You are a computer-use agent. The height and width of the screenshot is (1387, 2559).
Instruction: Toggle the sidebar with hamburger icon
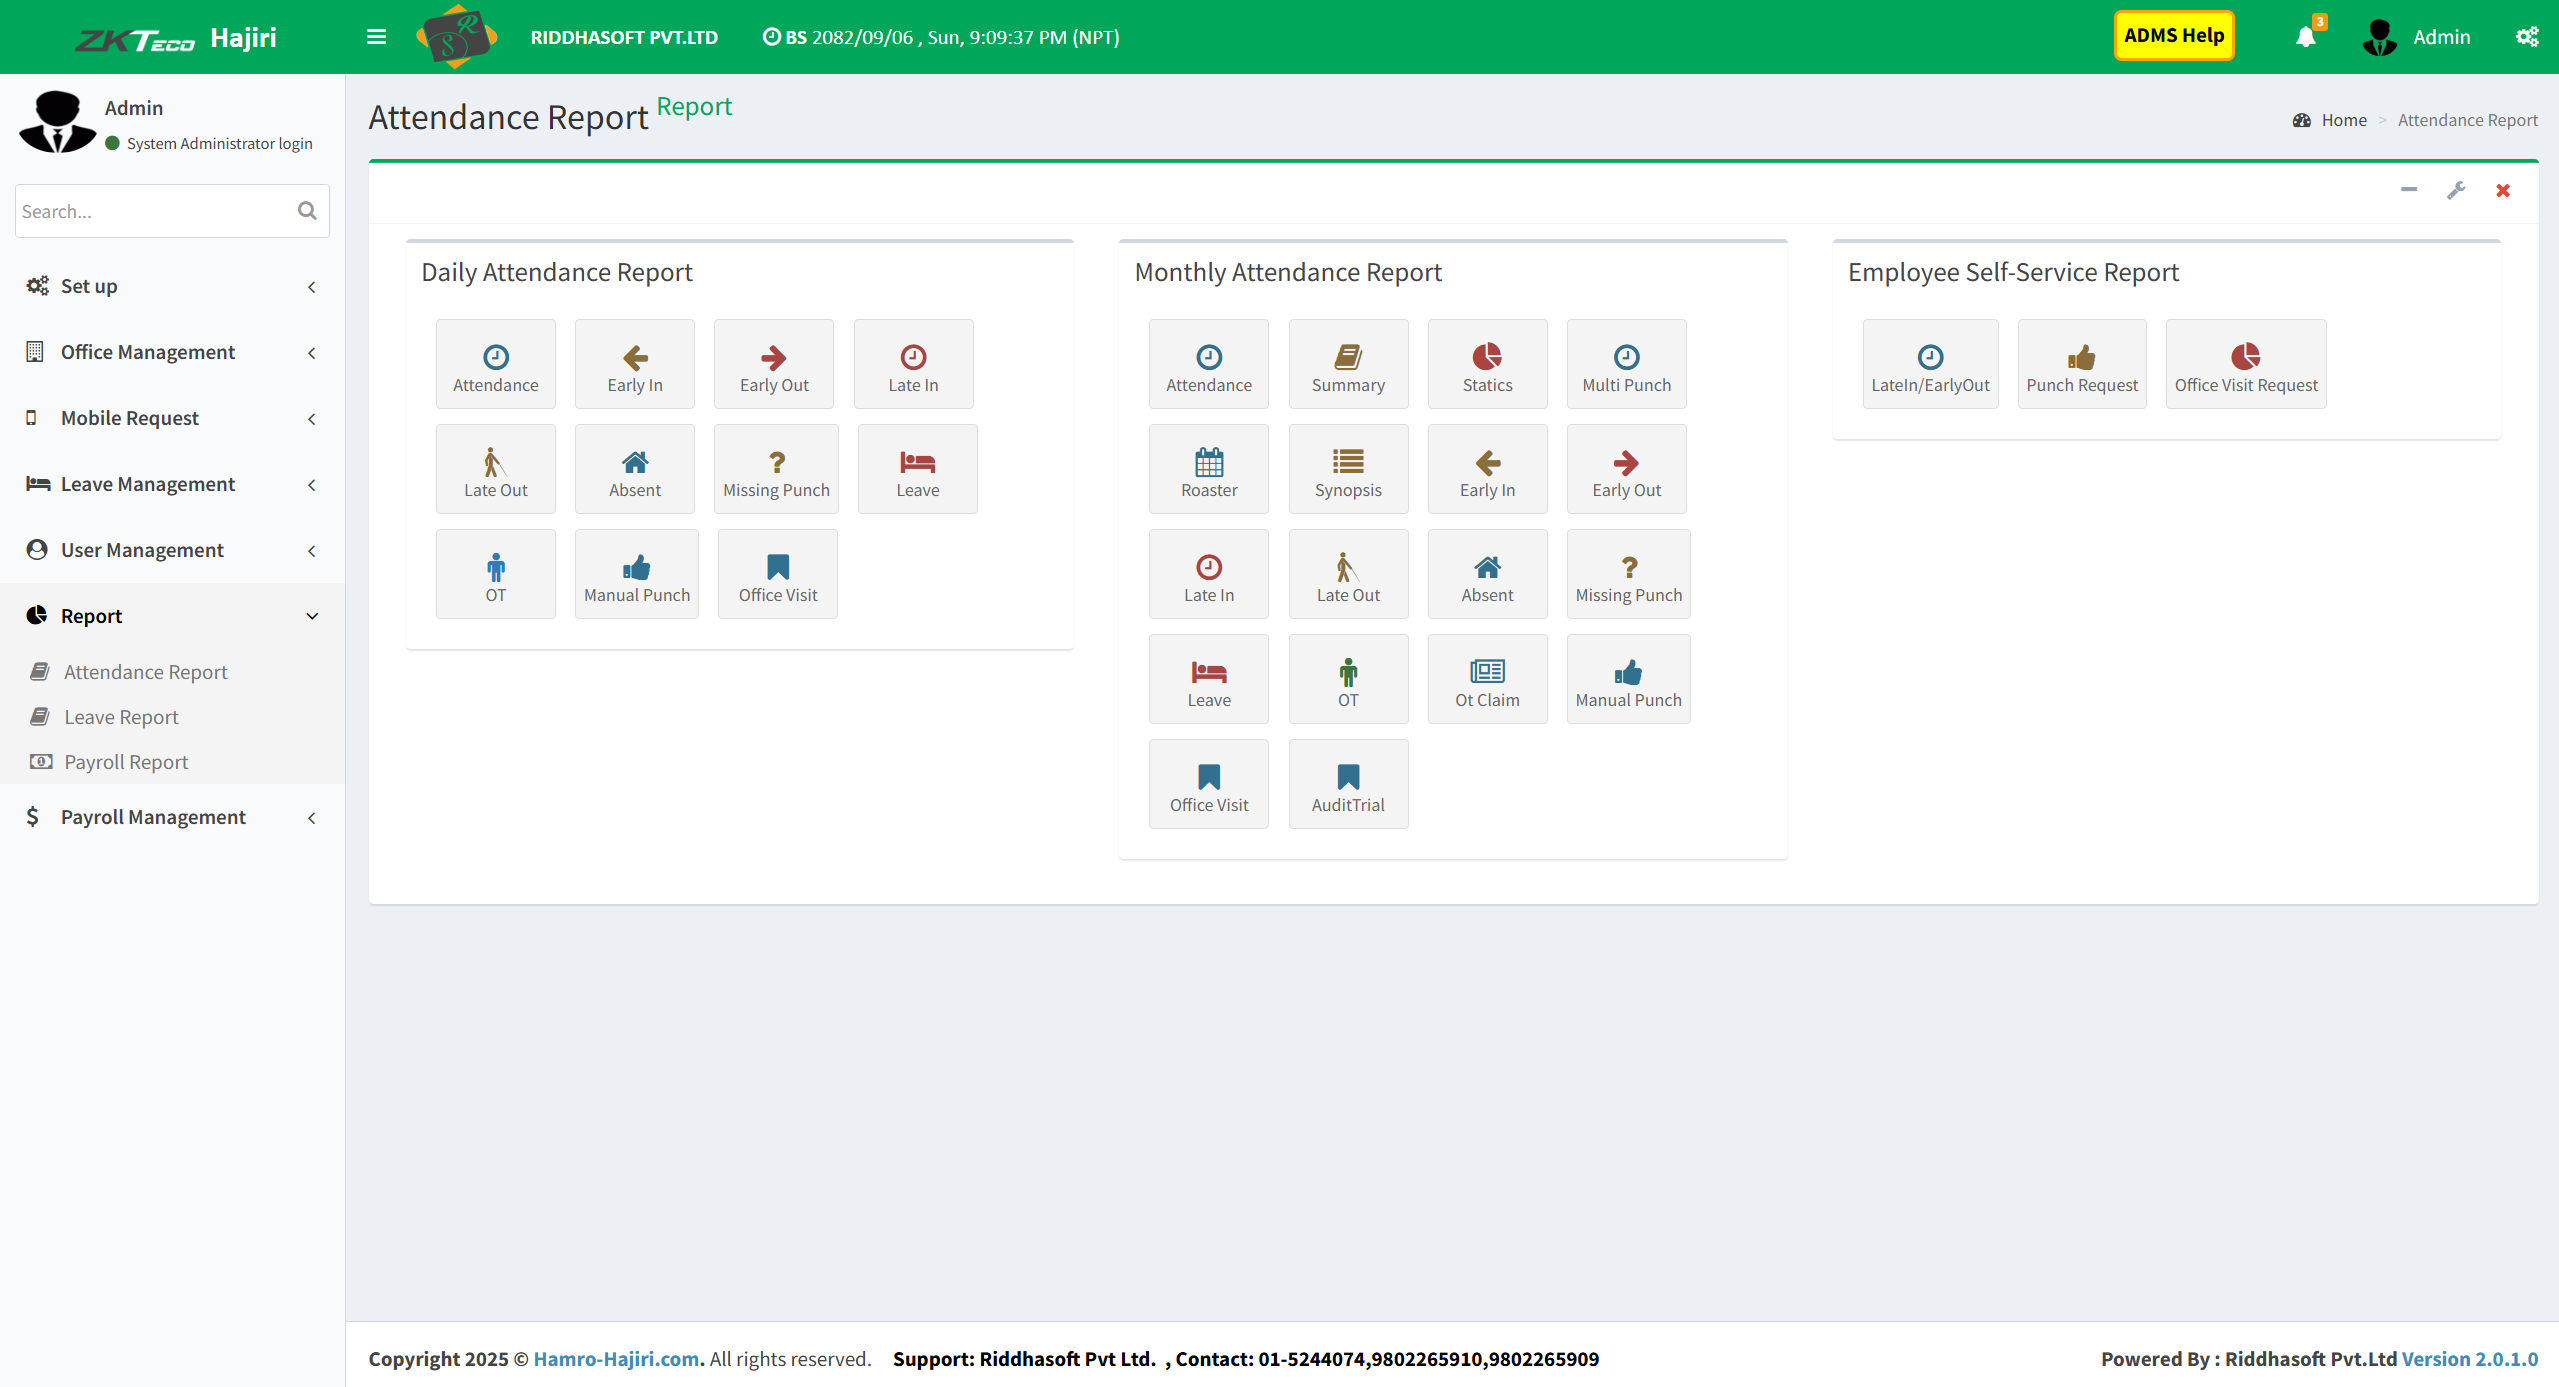point(376,38)
